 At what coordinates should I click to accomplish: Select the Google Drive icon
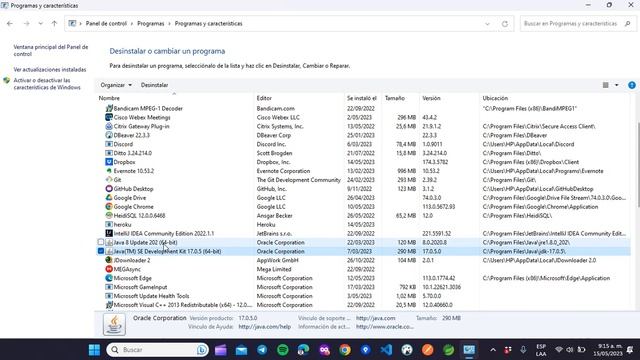point(109,198)
